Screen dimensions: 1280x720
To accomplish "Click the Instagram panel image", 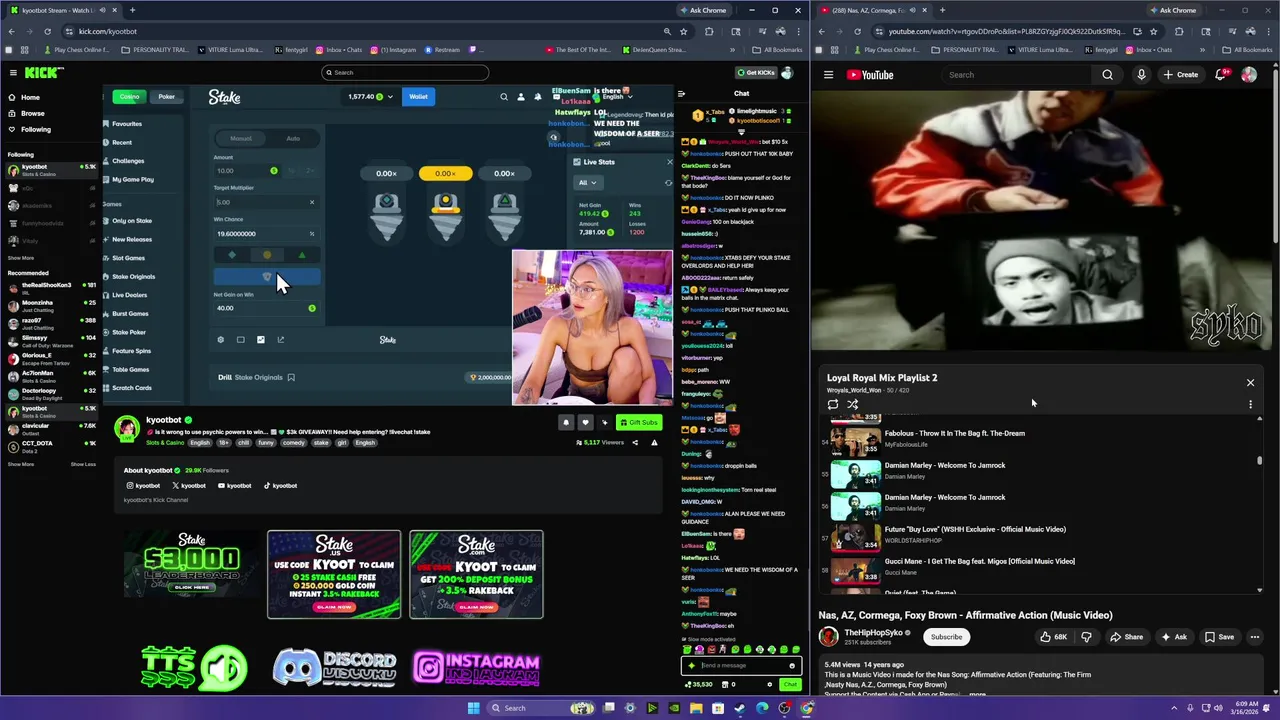I will pos(477,668).
